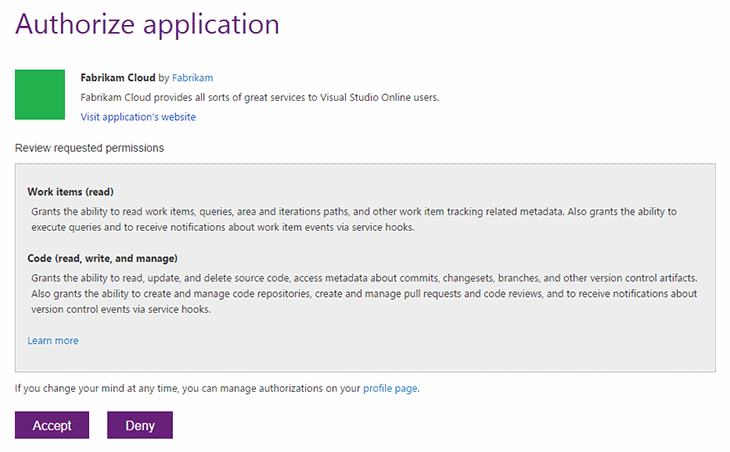Click the work items permission description paragraph
Image resolution: width=730 pixels, height=452 pixels.
pos(354,219)
